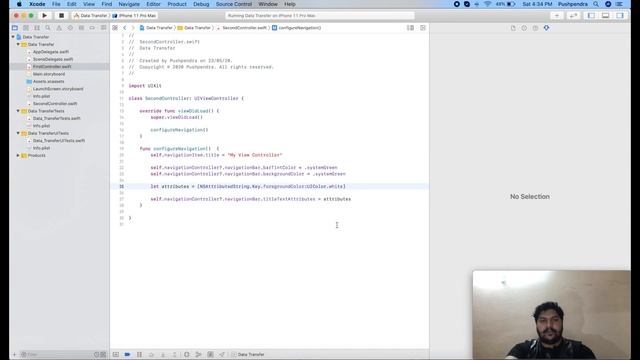Open the Source Control menu
The height and width of the screenshot is (360, 640).
[x=234, y=4]
